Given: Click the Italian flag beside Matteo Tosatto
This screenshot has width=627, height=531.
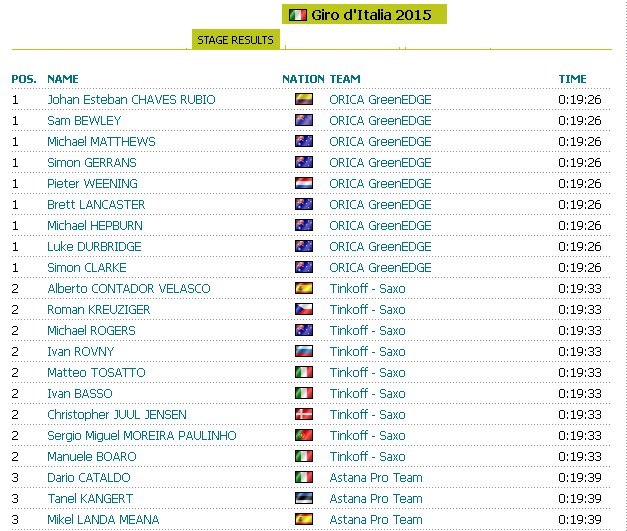Looking at the screenshot, I should click(304, 372).
